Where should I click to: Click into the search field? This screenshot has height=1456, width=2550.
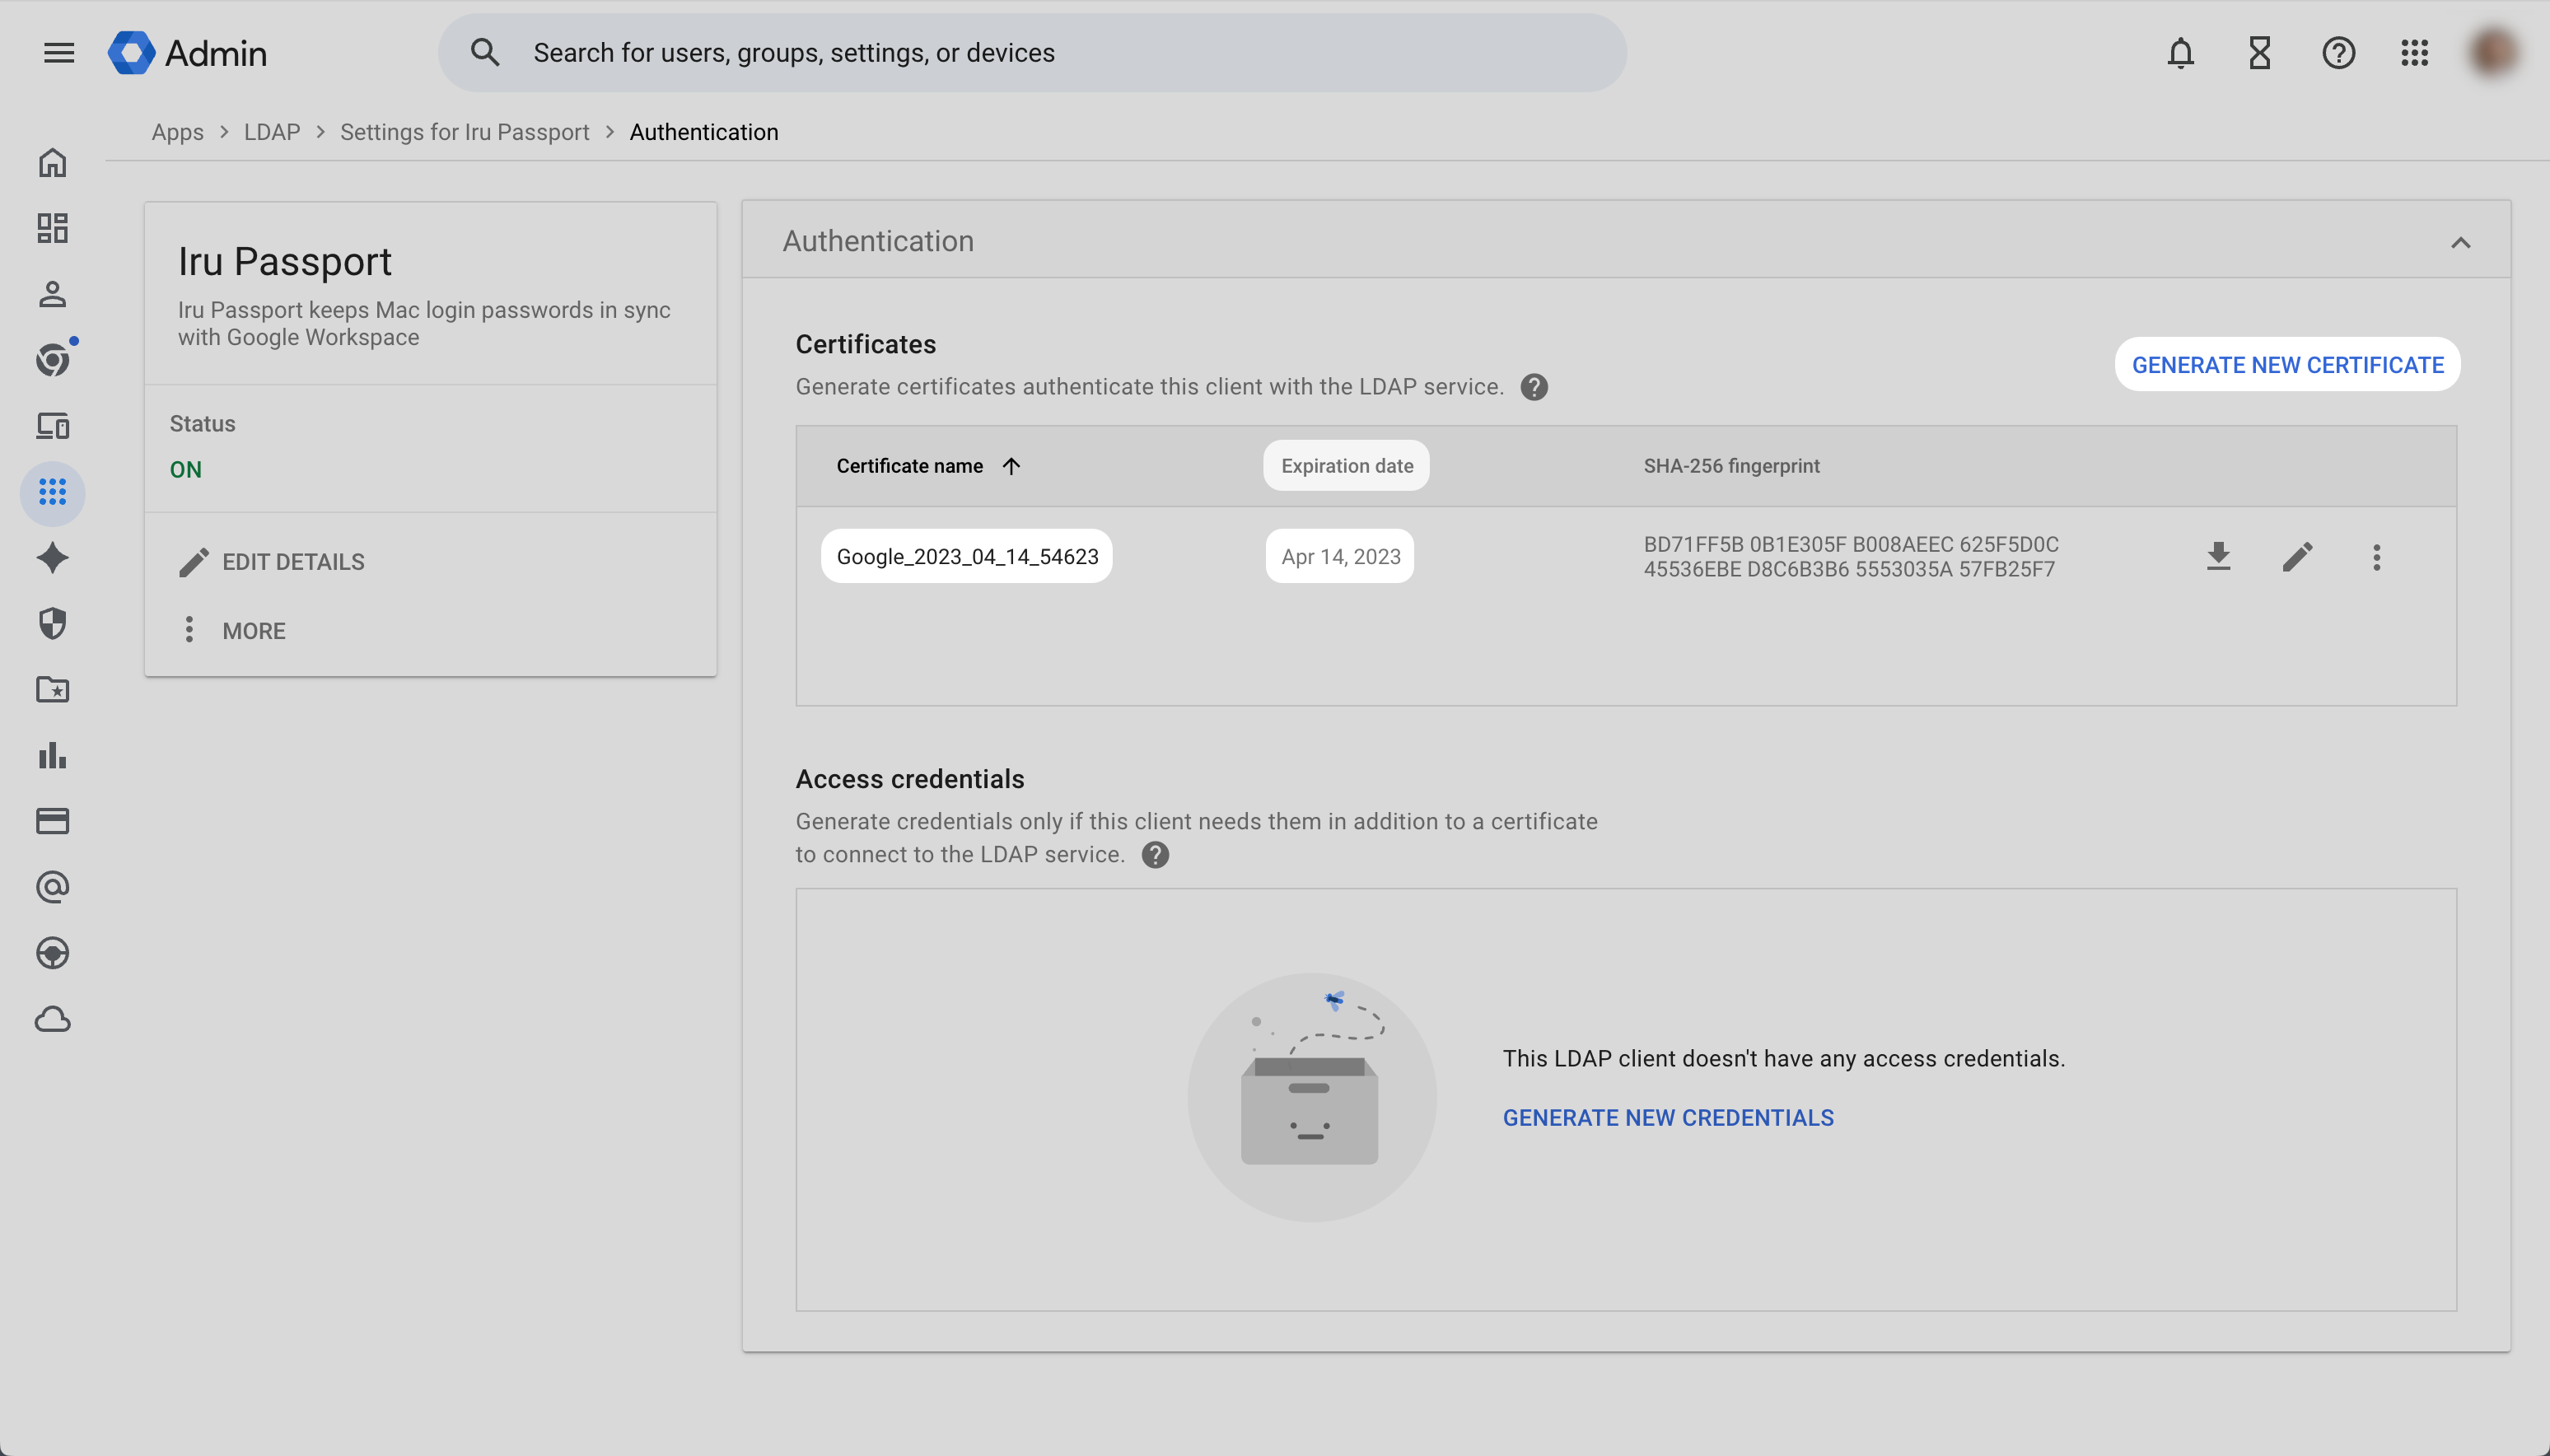pyautogui.click(x=1032, y=53)
